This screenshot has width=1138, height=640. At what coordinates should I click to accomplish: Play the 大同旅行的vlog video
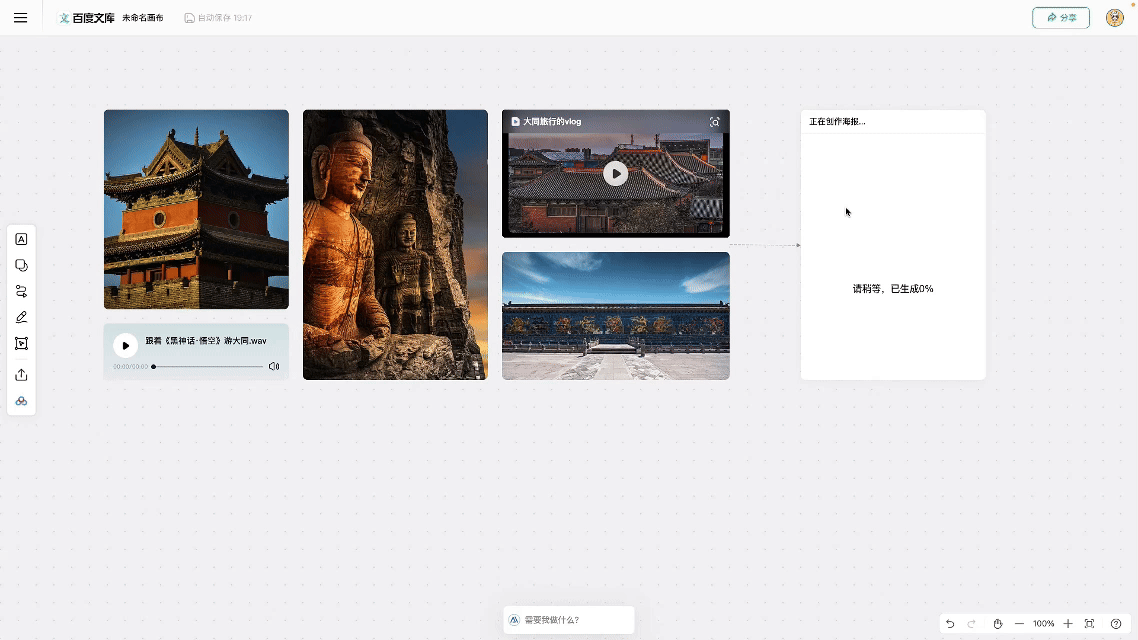coord(615,173)
